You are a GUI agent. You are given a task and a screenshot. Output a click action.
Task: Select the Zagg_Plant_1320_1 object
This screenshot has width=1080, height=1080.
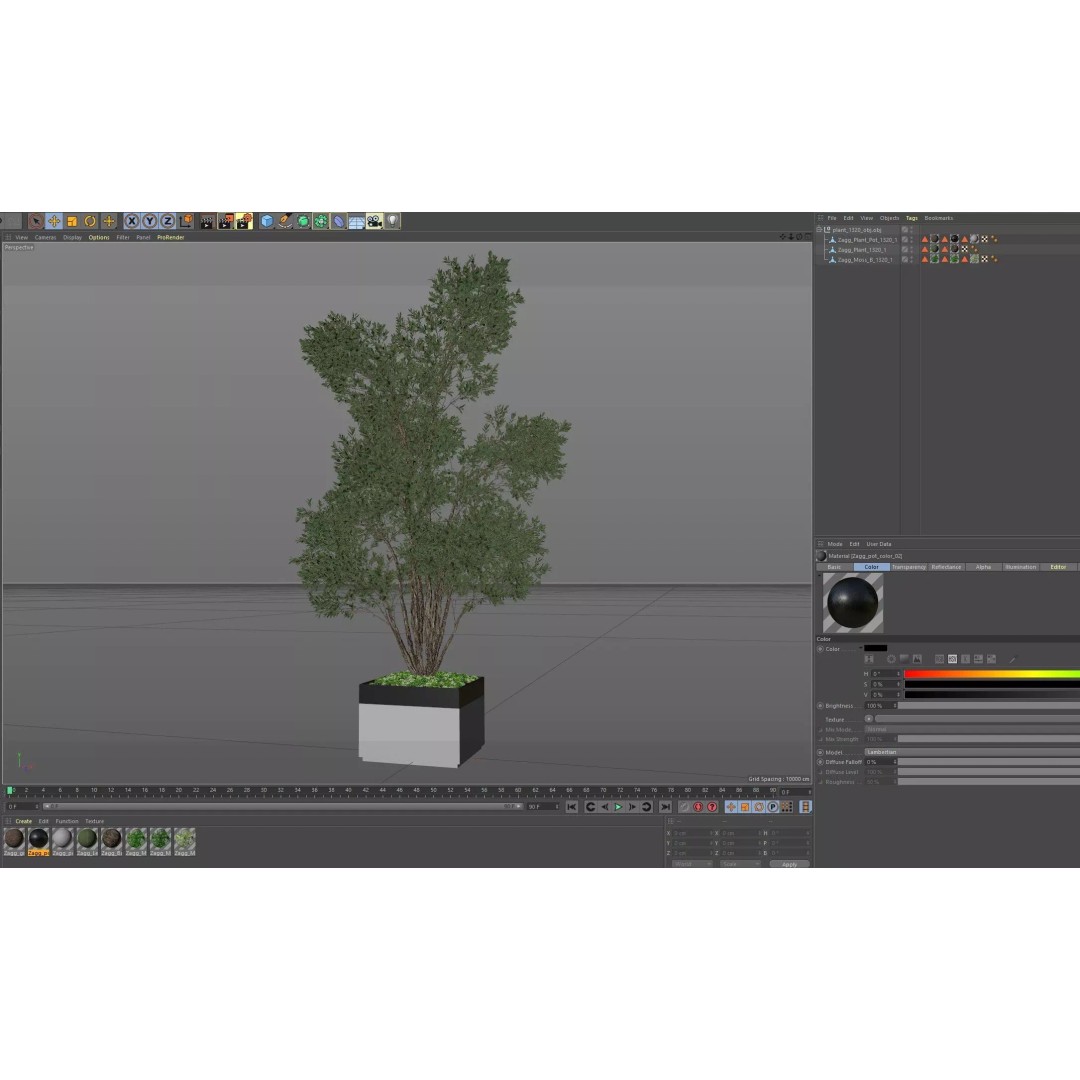pyautogui.click(x=862, y=250)
